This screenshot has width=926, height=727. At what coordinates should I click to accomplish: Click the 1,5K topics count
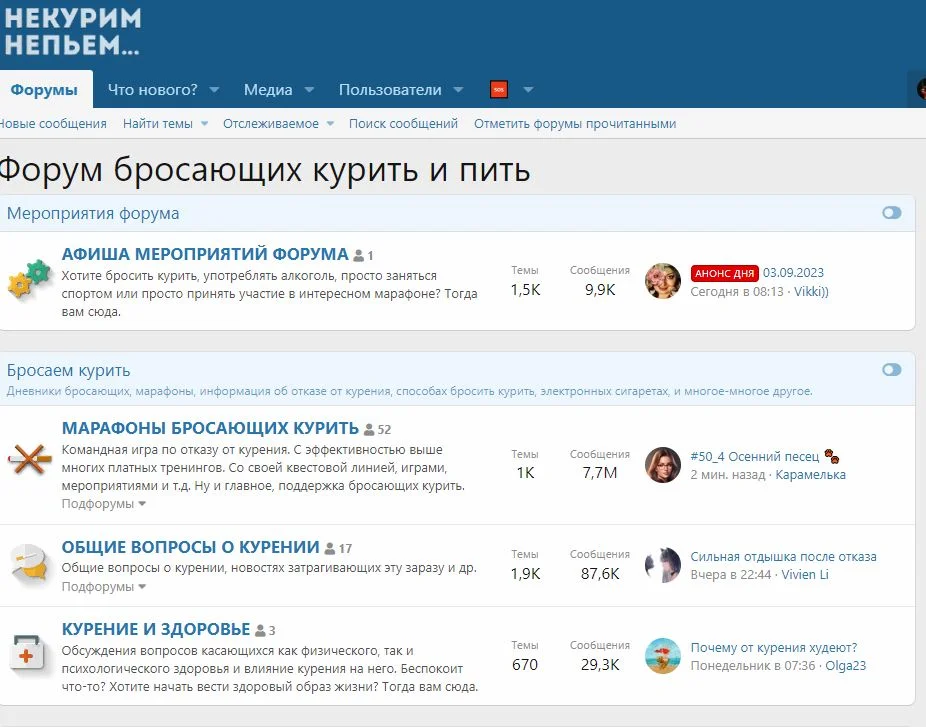525,289
